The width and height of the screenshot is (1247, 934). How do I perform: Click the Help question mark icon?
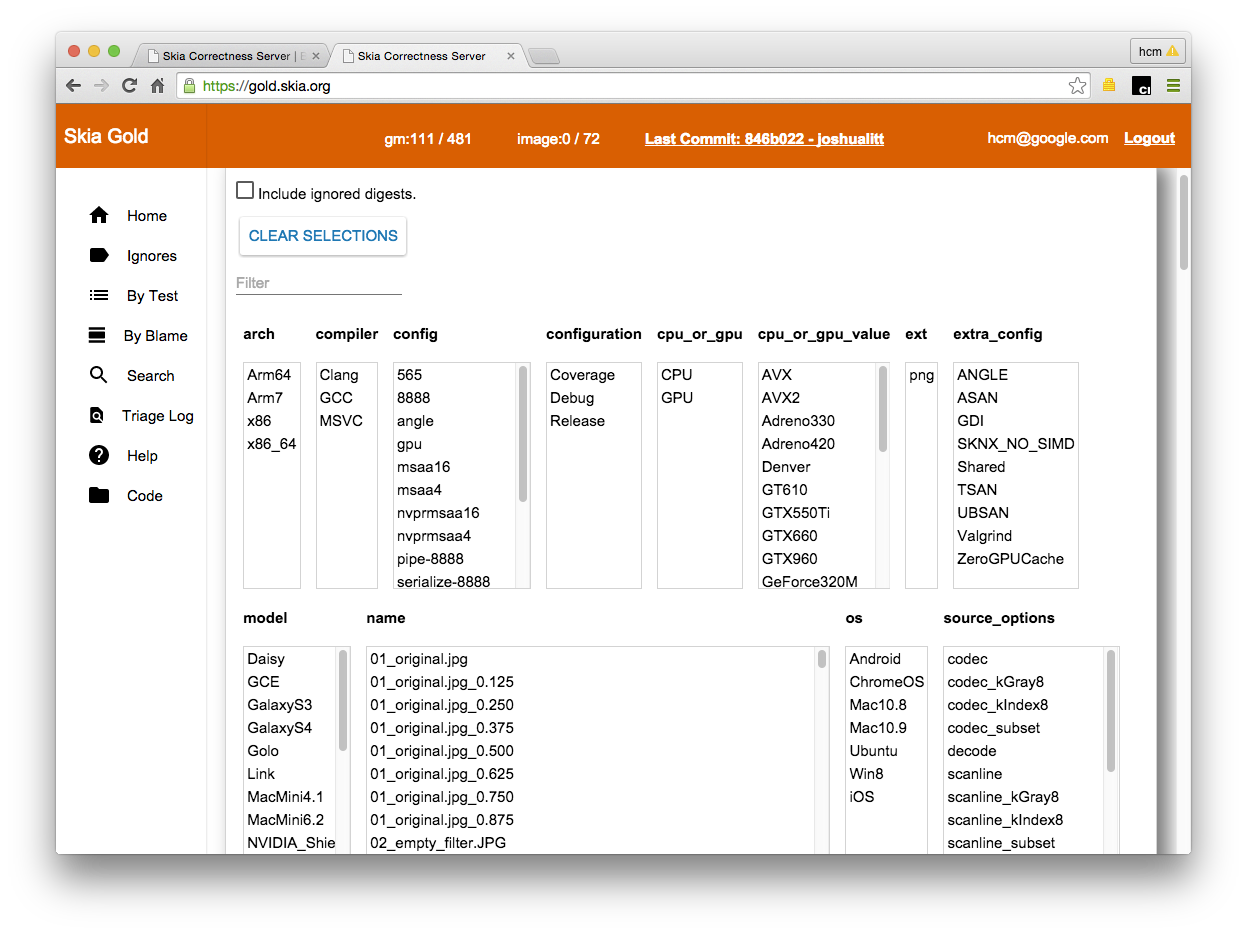[x=99, y=455]
